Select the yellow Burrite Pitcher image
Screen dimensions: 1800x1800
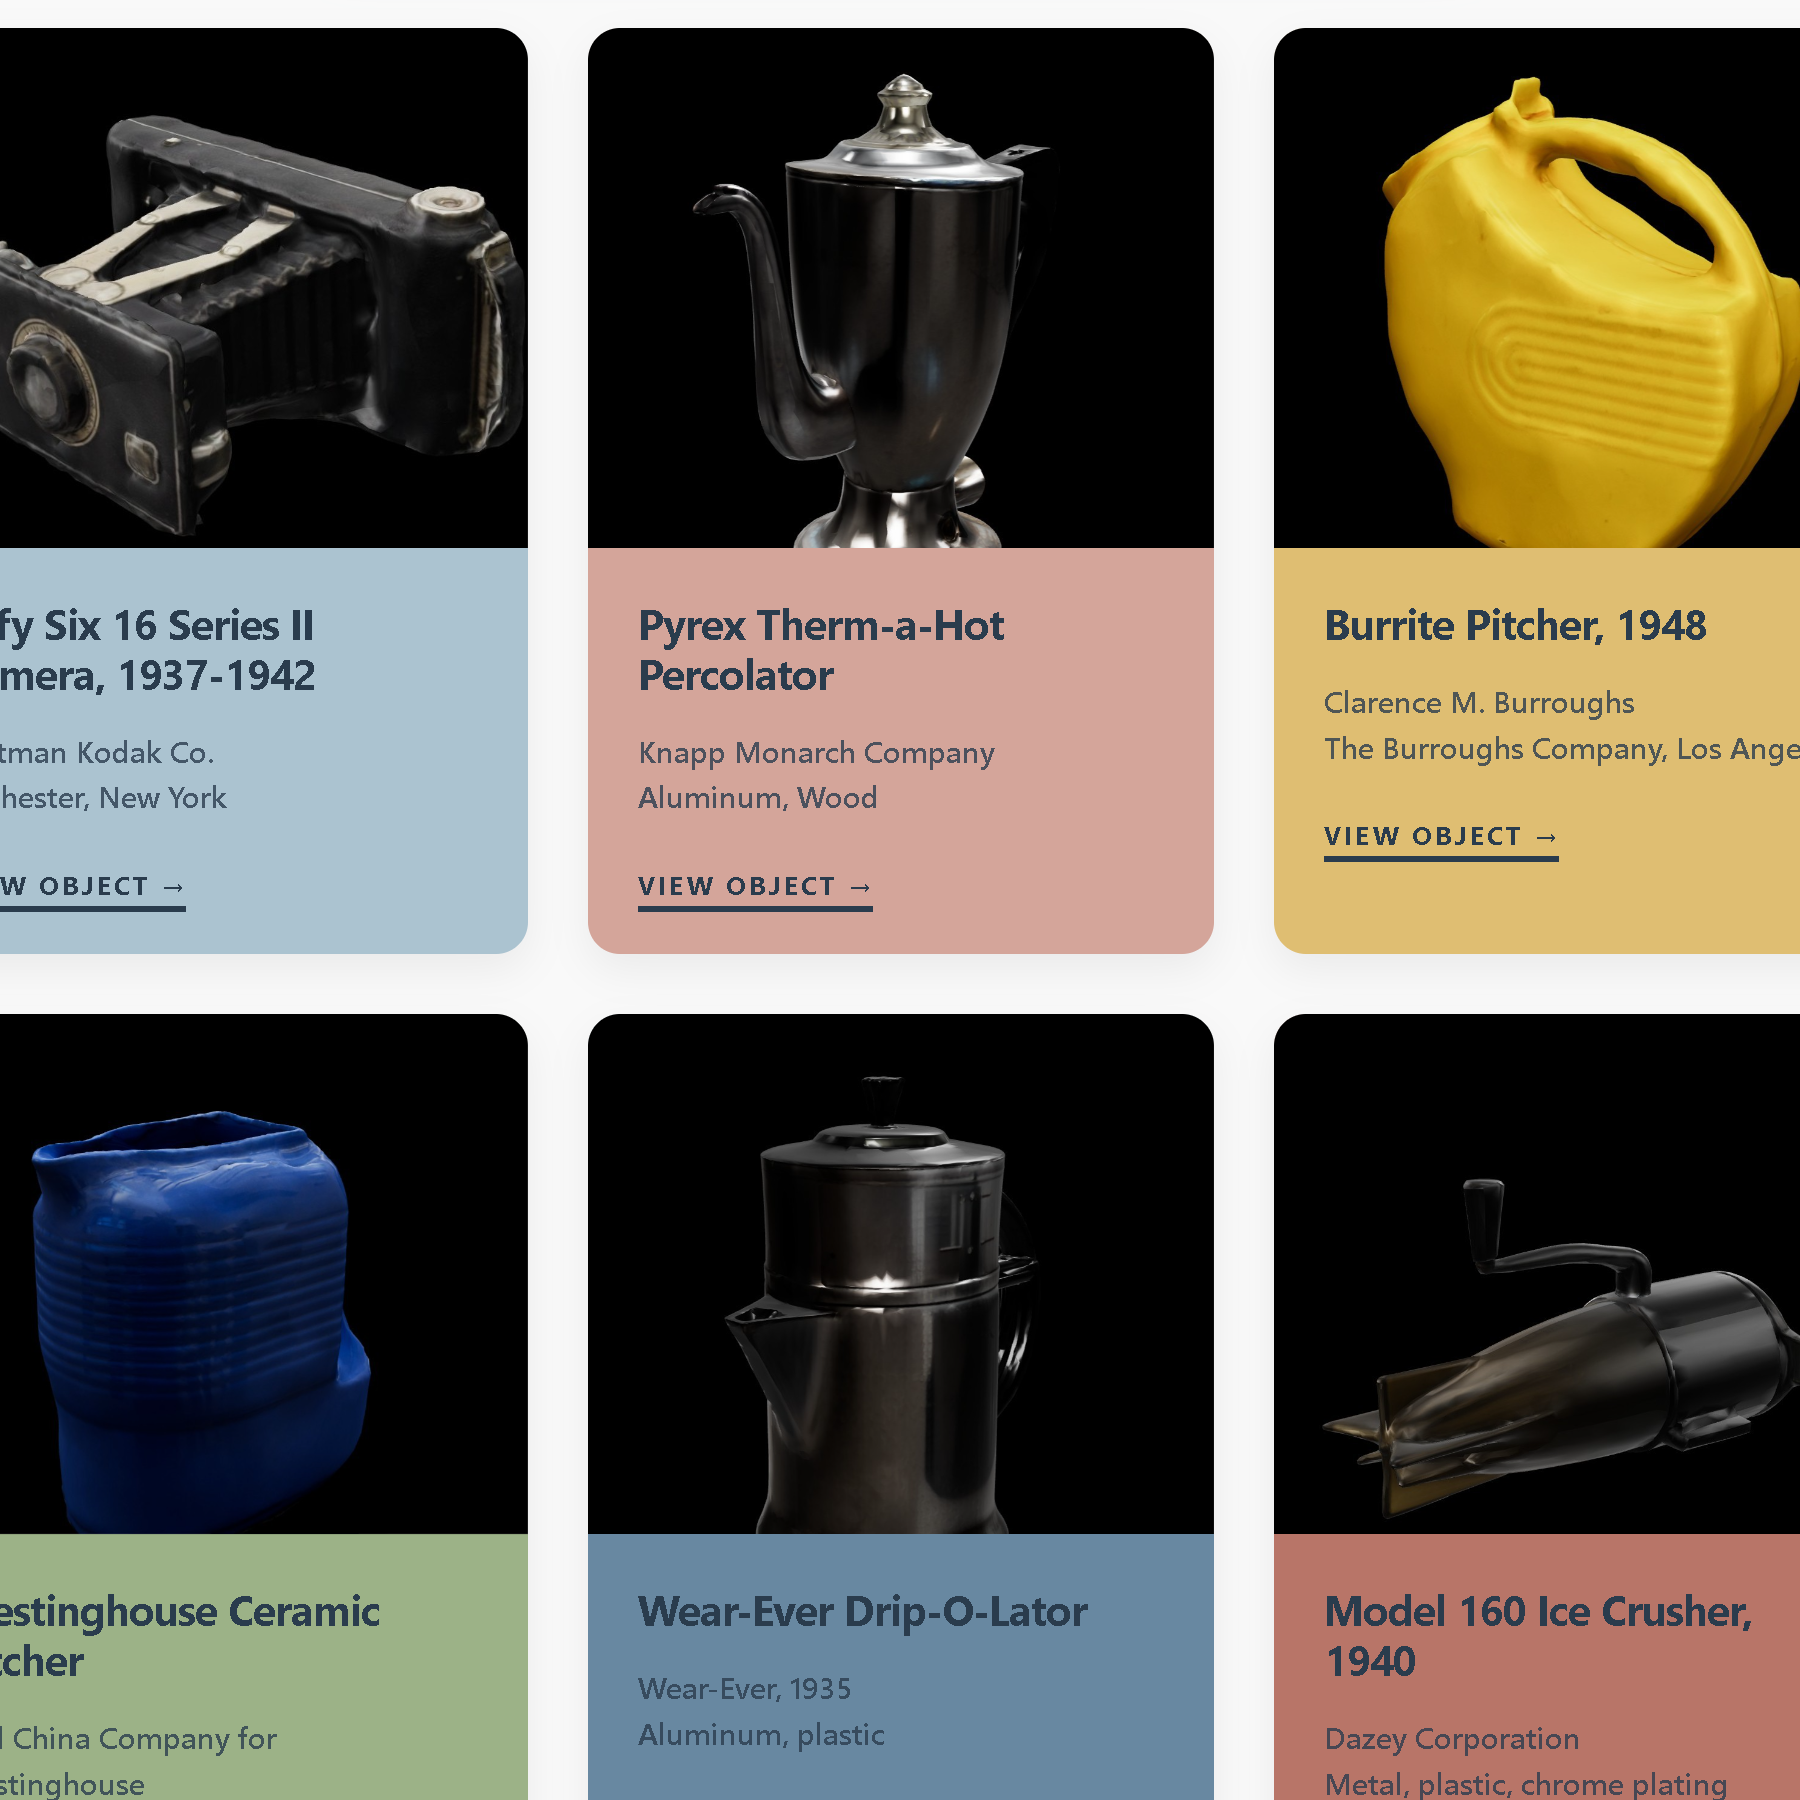pyautogui.click(x=1537, y=288)
